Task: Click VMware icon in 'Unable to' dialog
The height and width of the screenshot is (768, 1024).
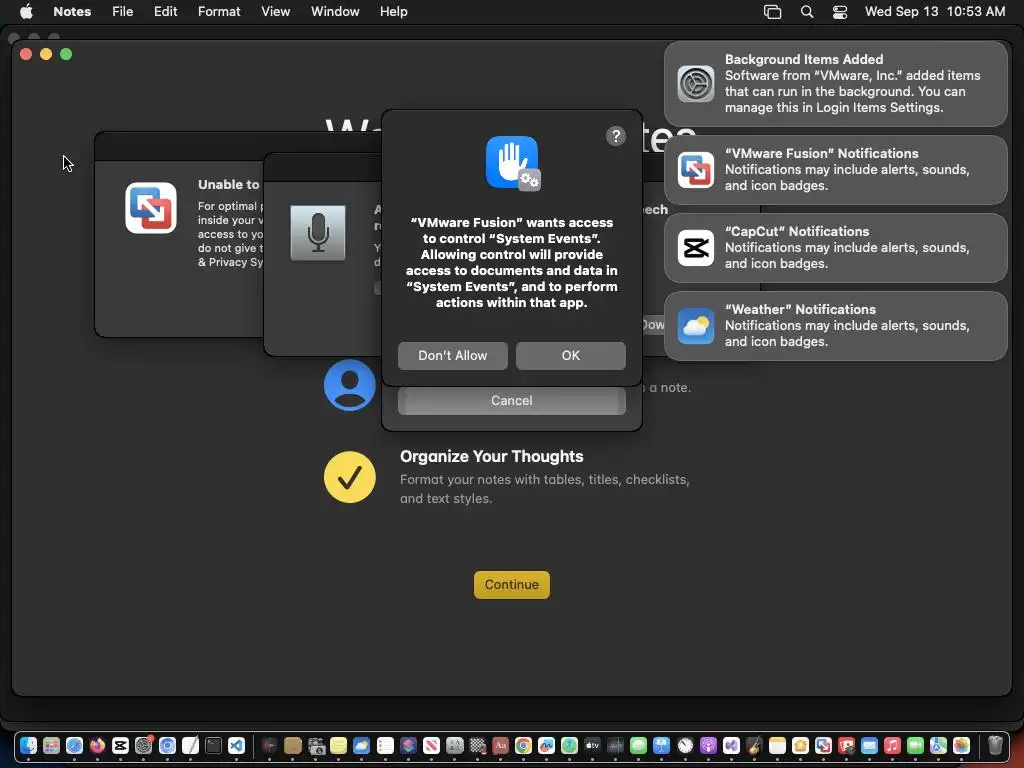Action: [x=151, y=208]
